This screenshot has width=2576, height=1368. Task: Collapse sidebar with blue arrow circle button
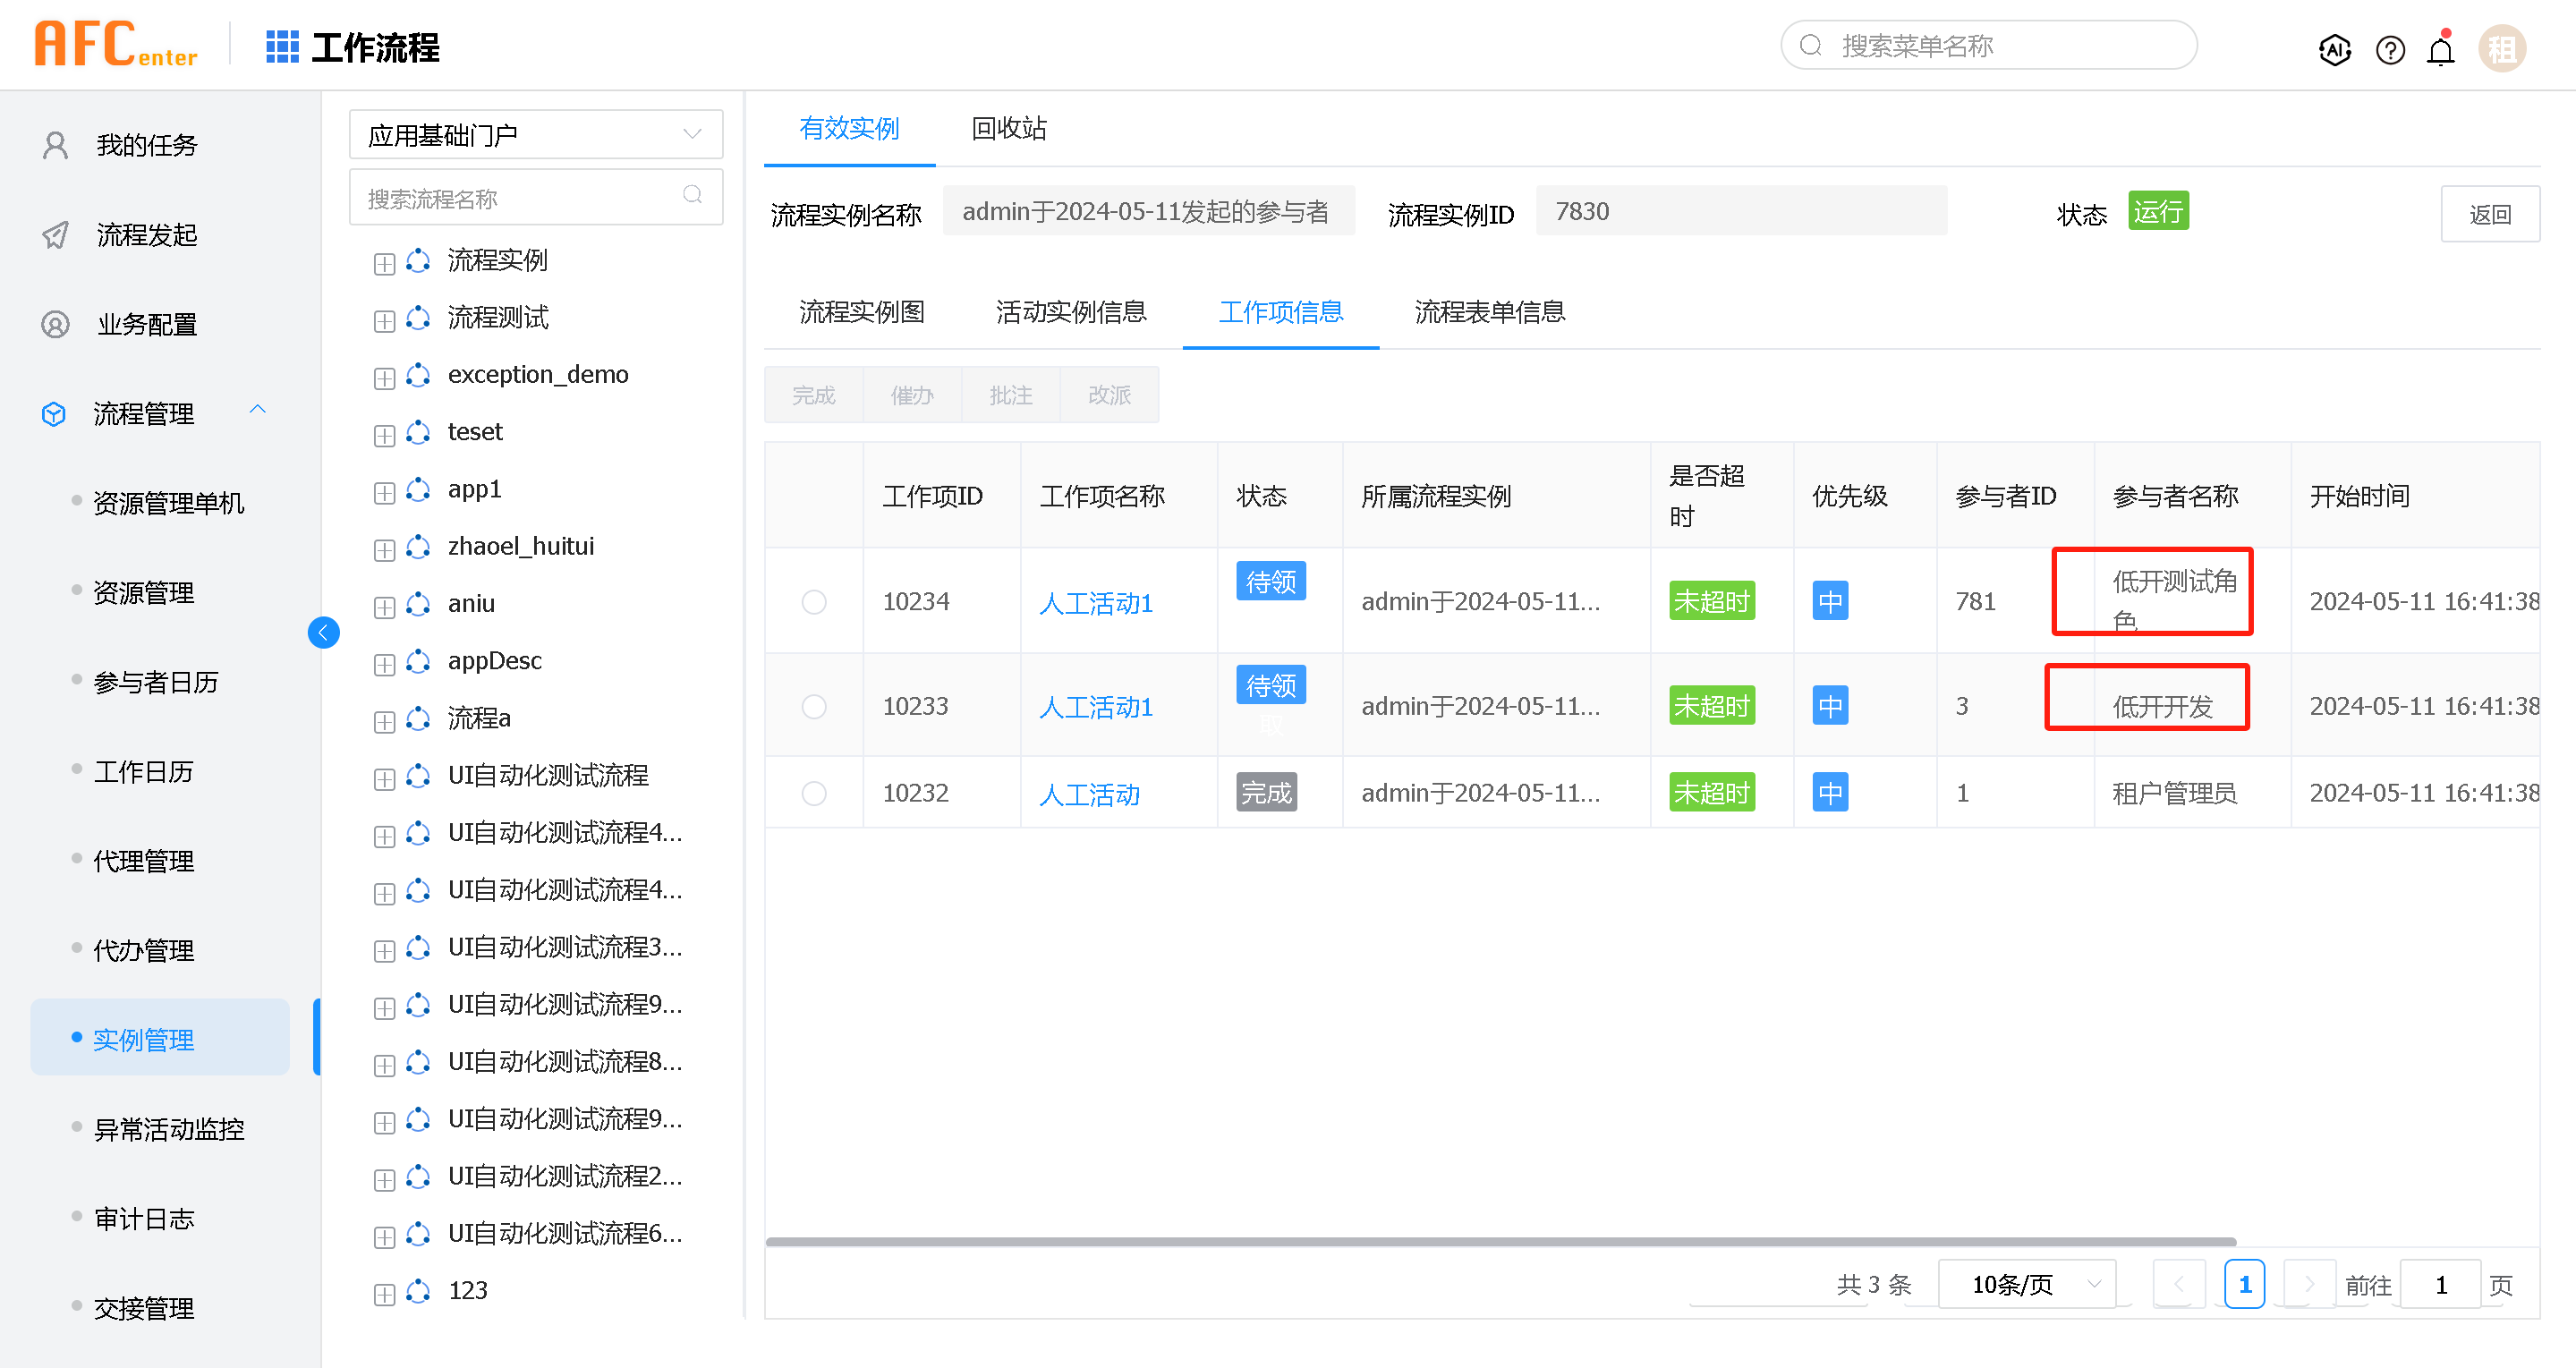pos(323,632)
